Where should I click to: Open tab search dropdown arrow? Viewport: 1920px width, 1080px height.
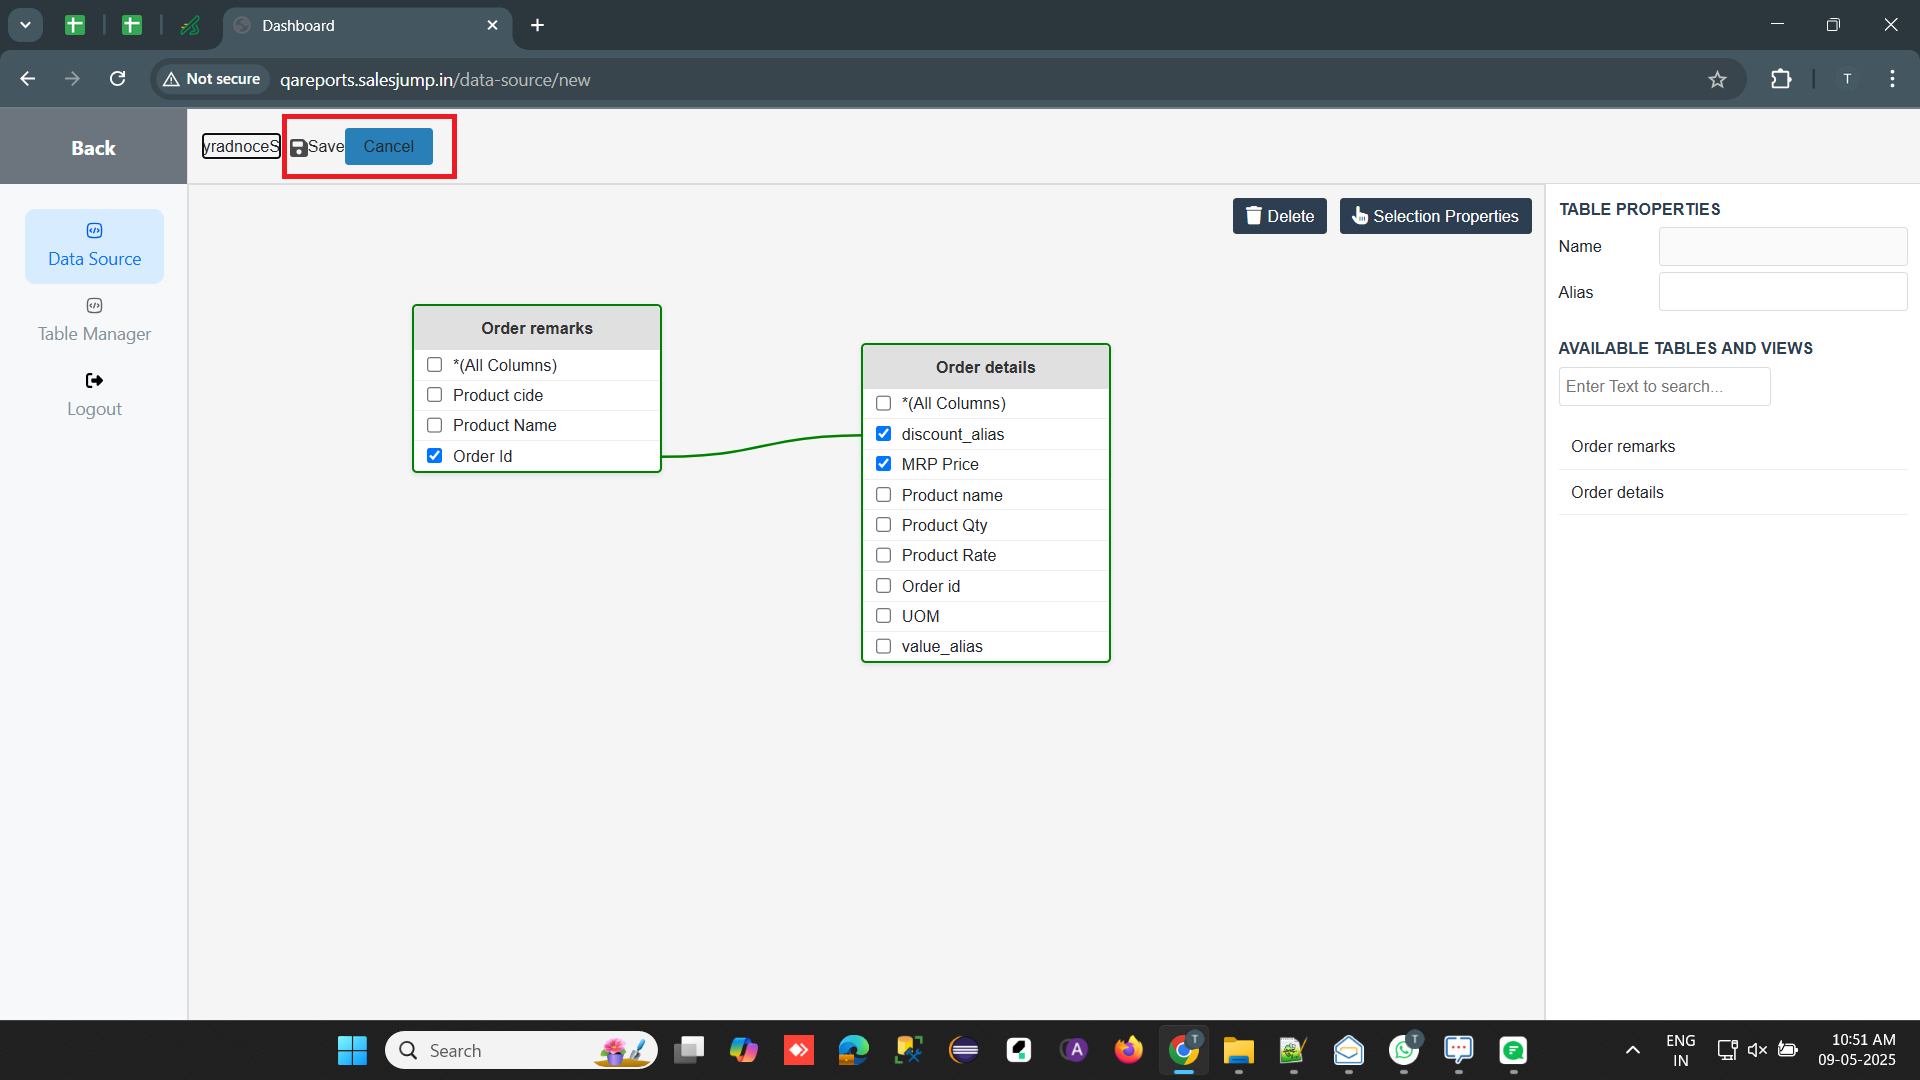pos(25,25)
